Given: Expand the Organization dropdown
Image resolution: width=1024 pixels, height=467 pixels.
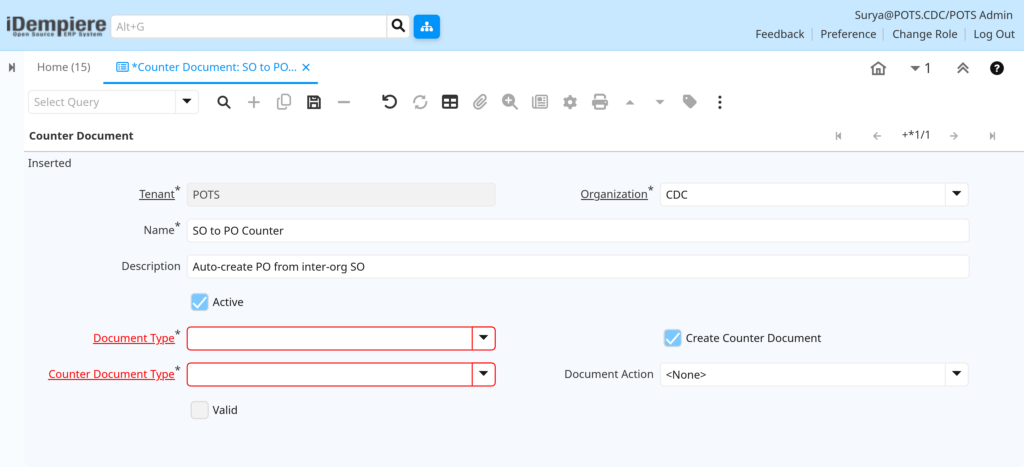Looking at the screenshot, I should coord(957,195).
